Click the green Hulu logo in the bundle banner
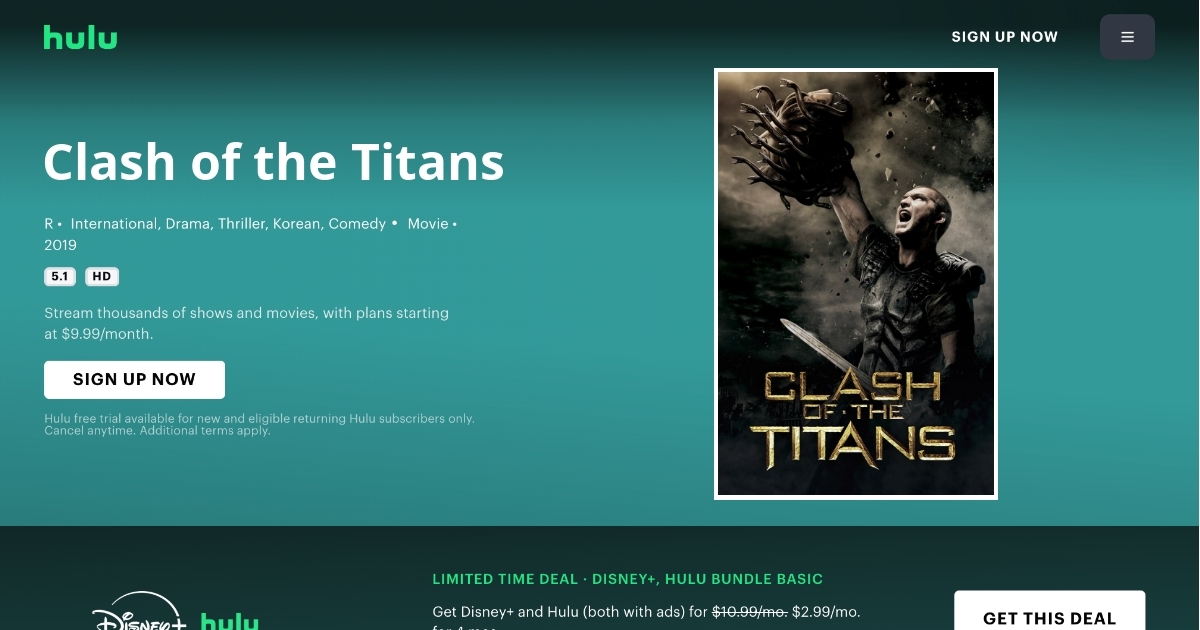 point(230,621)
